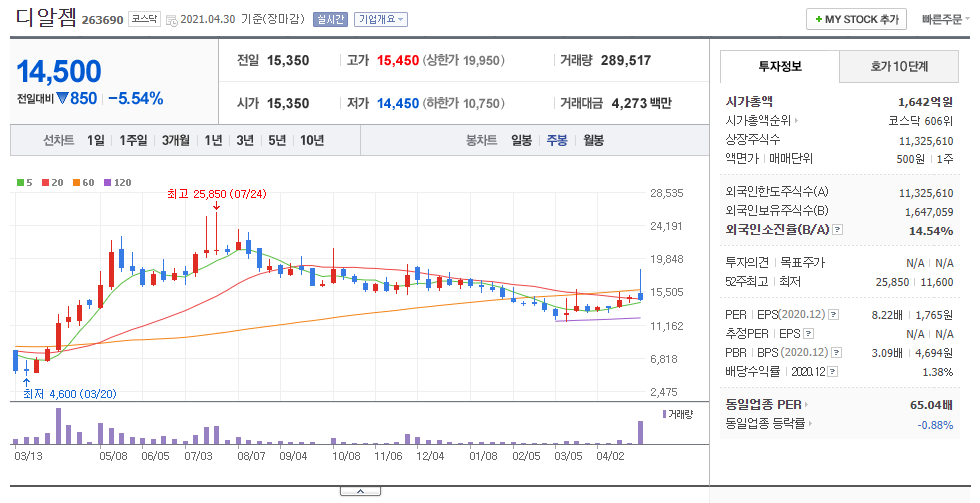Switch candle chart to 주봉

click(557, 141)
